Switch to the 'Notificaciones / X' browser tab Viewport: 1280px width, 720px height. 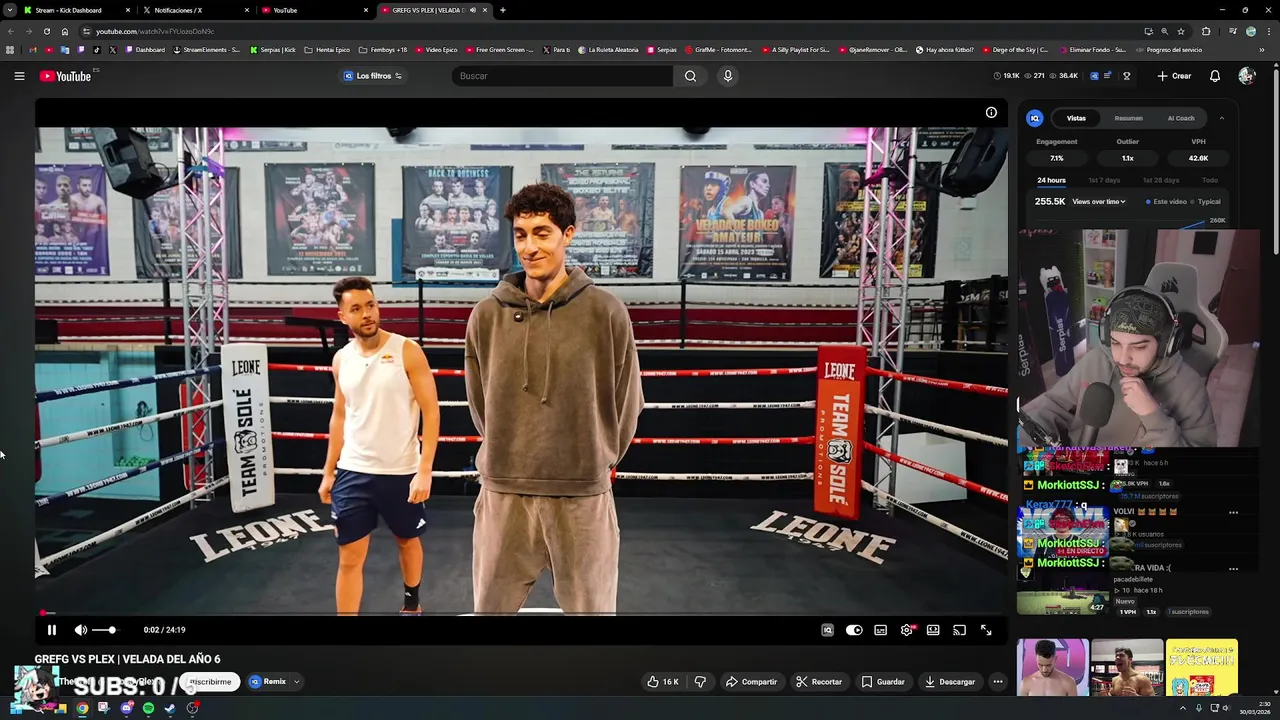(x=195, y=10)
